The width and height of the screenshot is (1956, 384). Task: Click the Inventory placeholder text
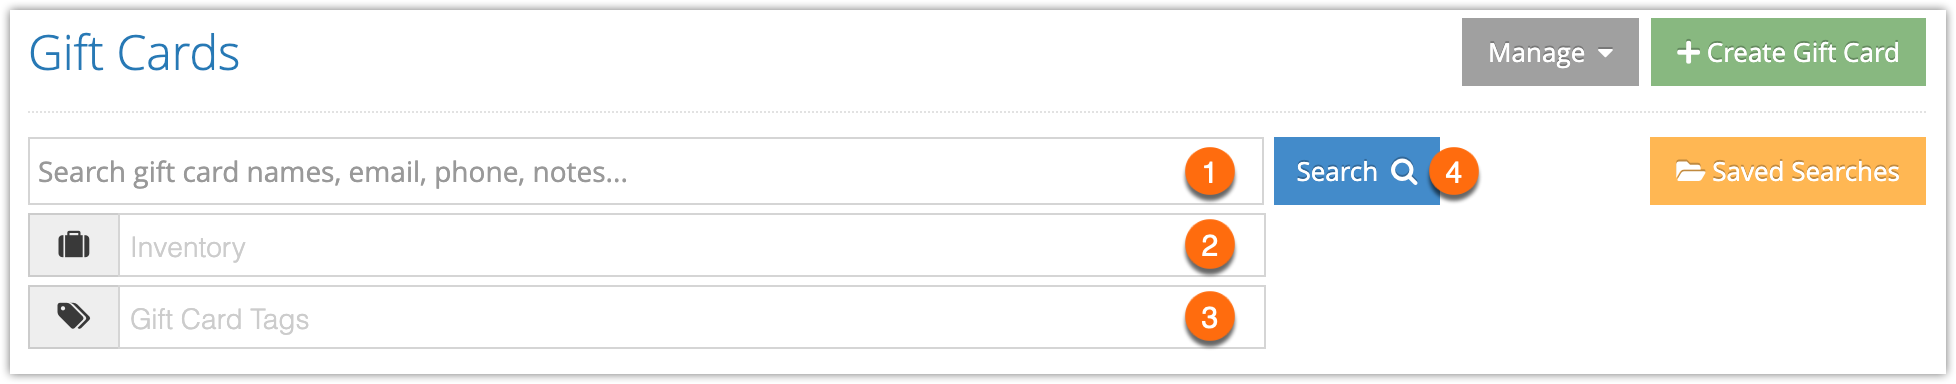[x=188, y=247]
